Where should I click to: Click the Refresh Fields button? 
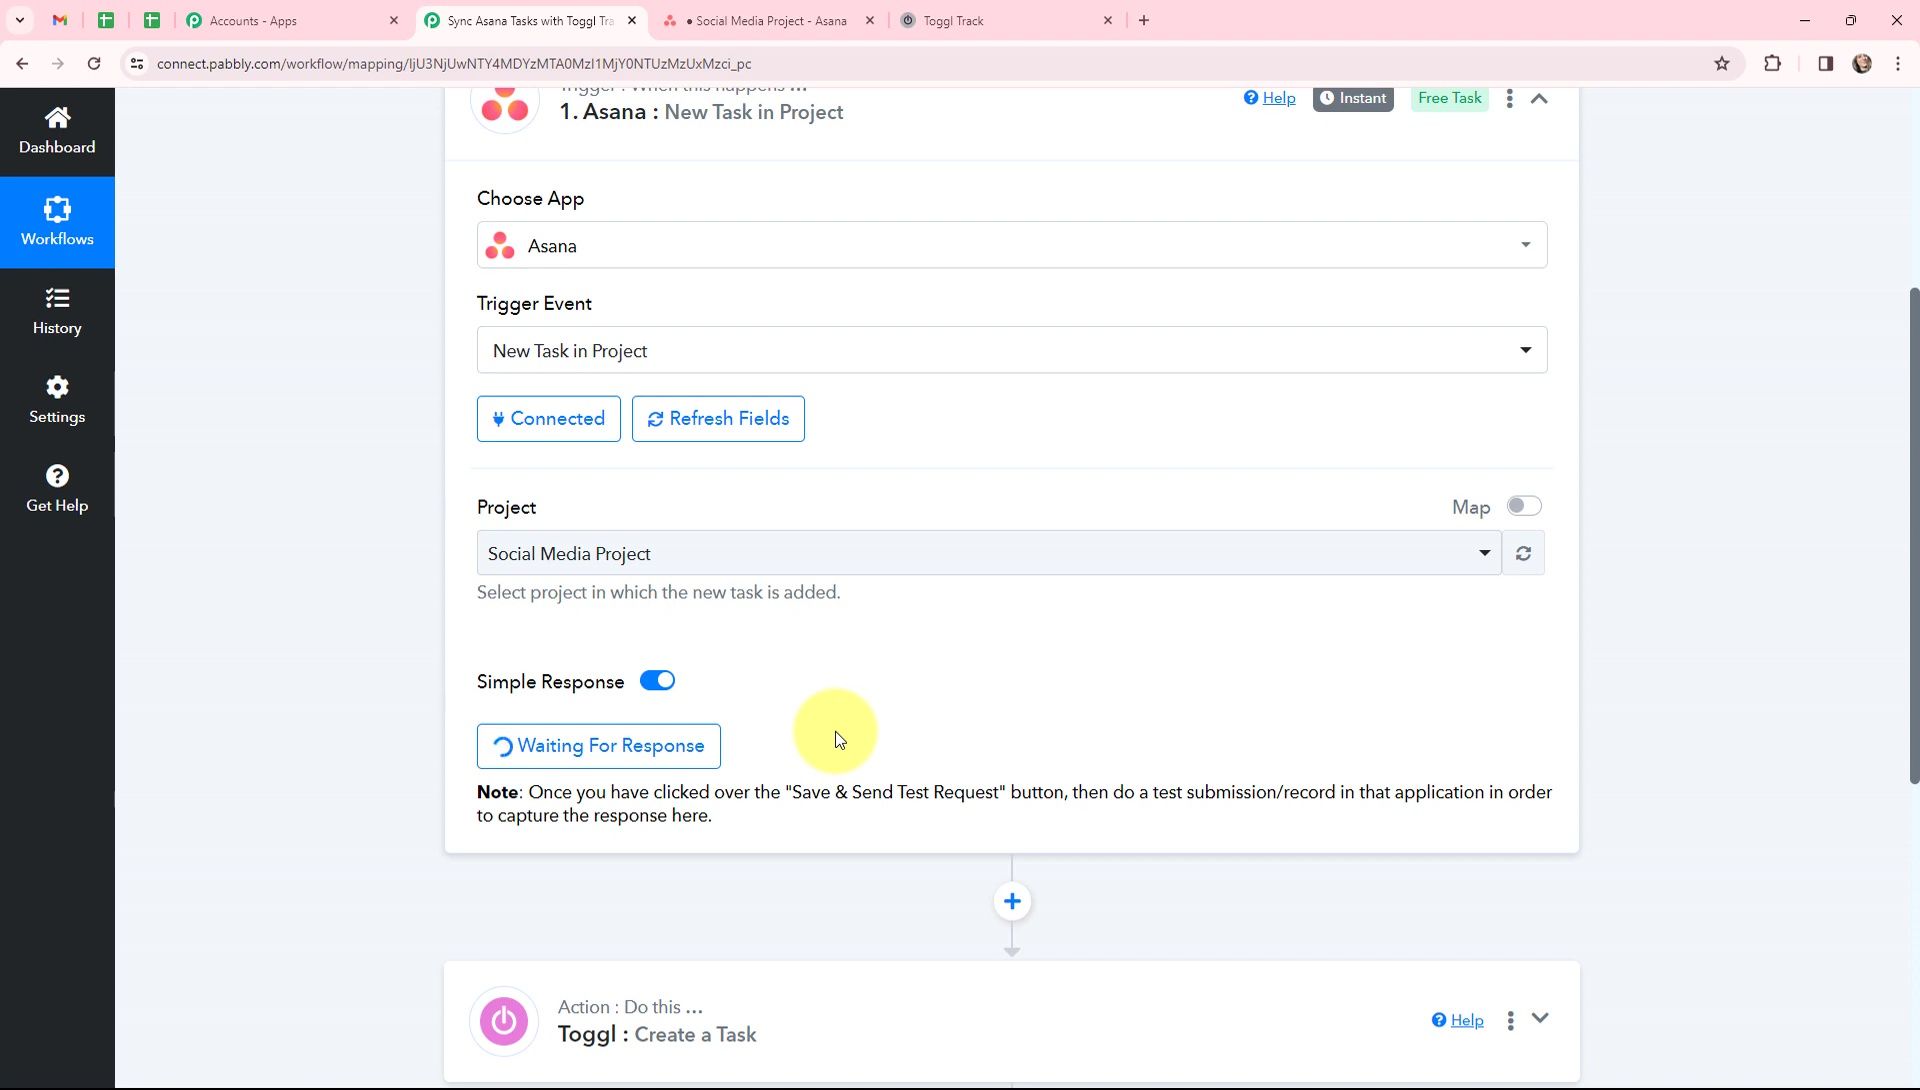(x=718, y=419)
